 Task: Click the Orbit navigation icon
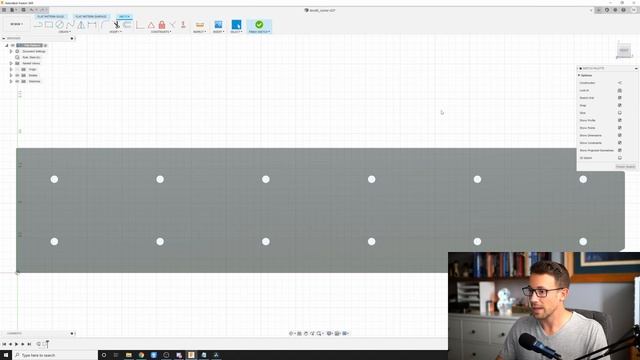click(291, 333)
